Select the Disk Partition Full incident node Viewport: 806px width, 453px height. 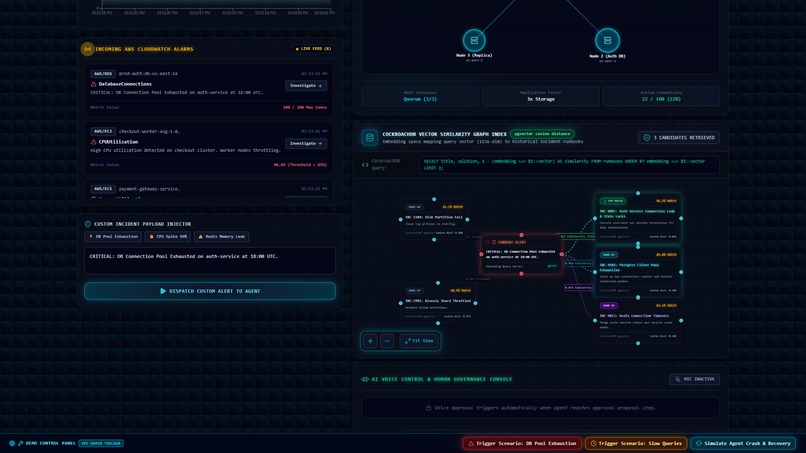(x=434, y=220)
